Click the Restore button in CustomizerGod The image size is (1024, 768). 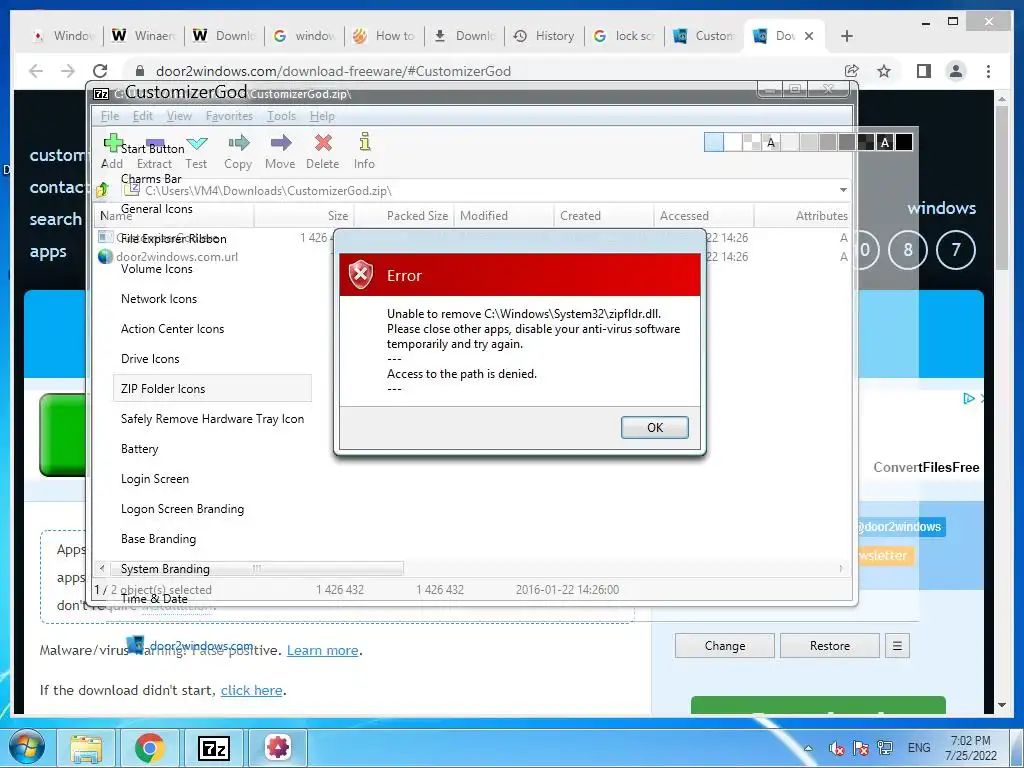click(830, 646)
